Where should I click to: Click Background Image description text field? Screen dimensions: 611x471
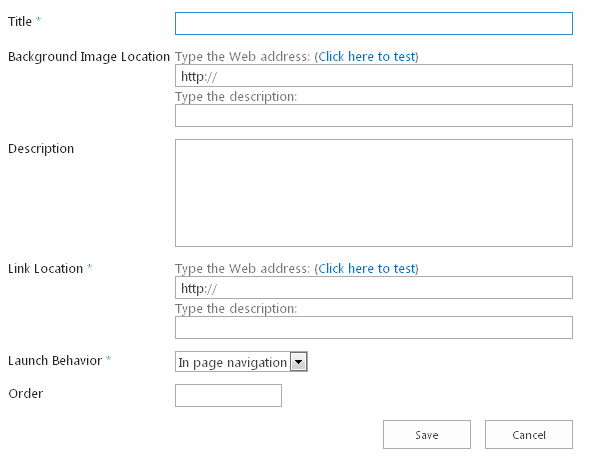[373, 116]
